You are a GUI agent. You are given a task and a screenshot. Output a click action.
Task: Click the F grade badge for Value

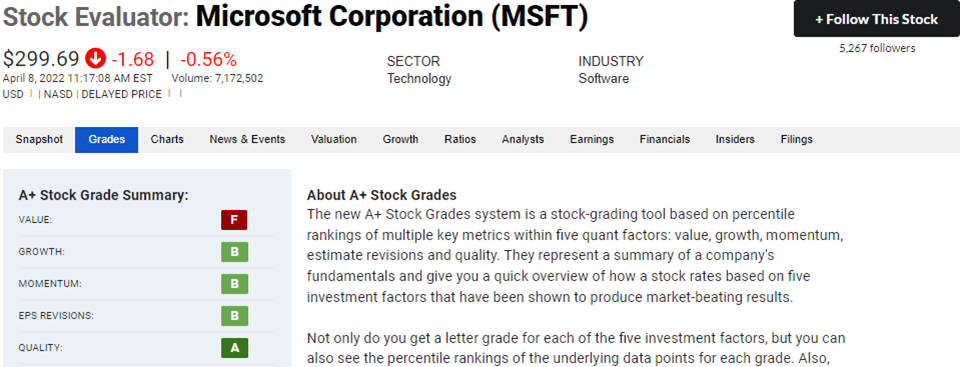coord(234,220)
